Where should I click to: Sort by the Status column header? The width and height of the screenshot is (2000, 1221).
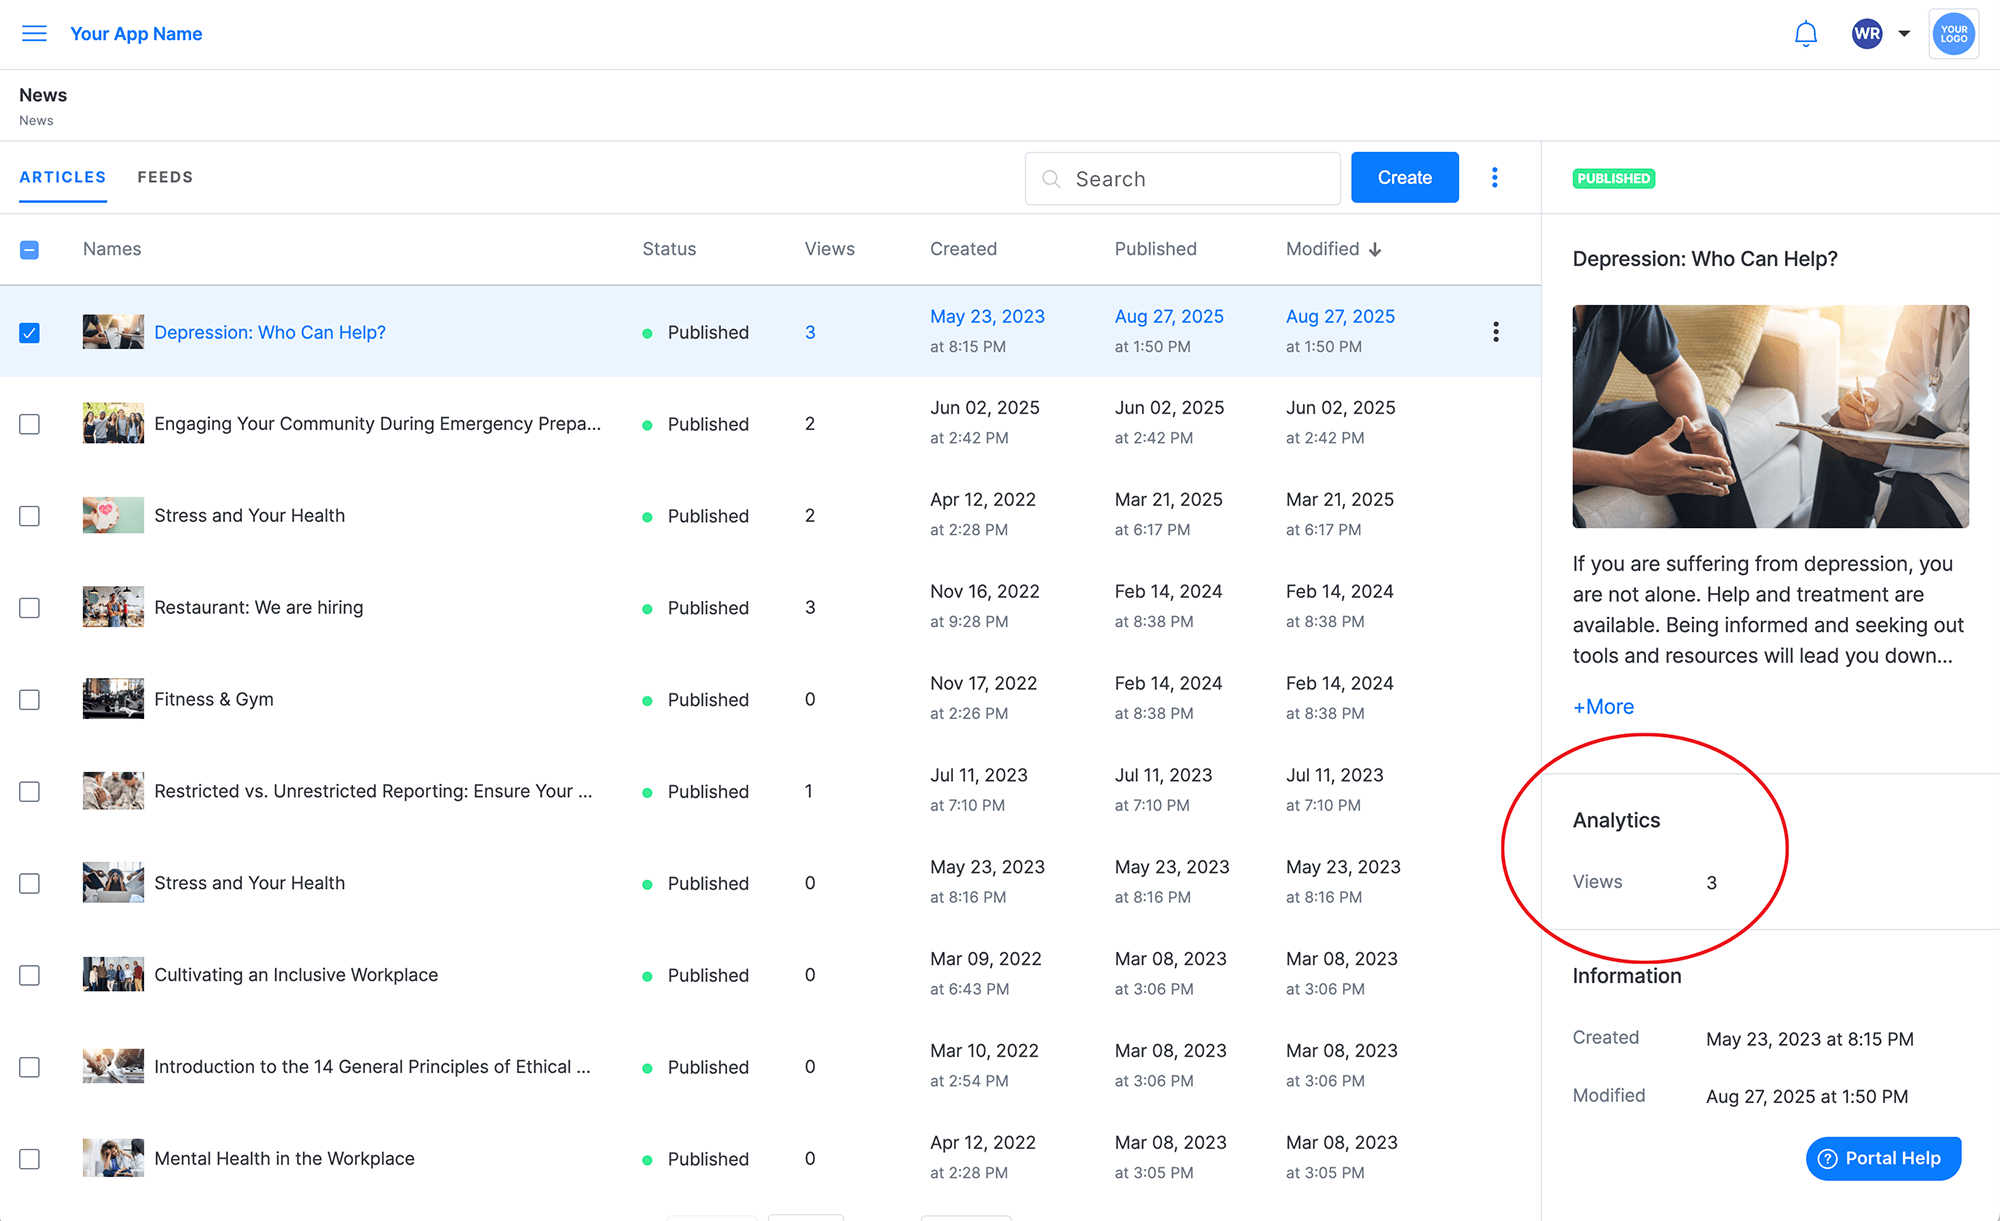[669, 249]
